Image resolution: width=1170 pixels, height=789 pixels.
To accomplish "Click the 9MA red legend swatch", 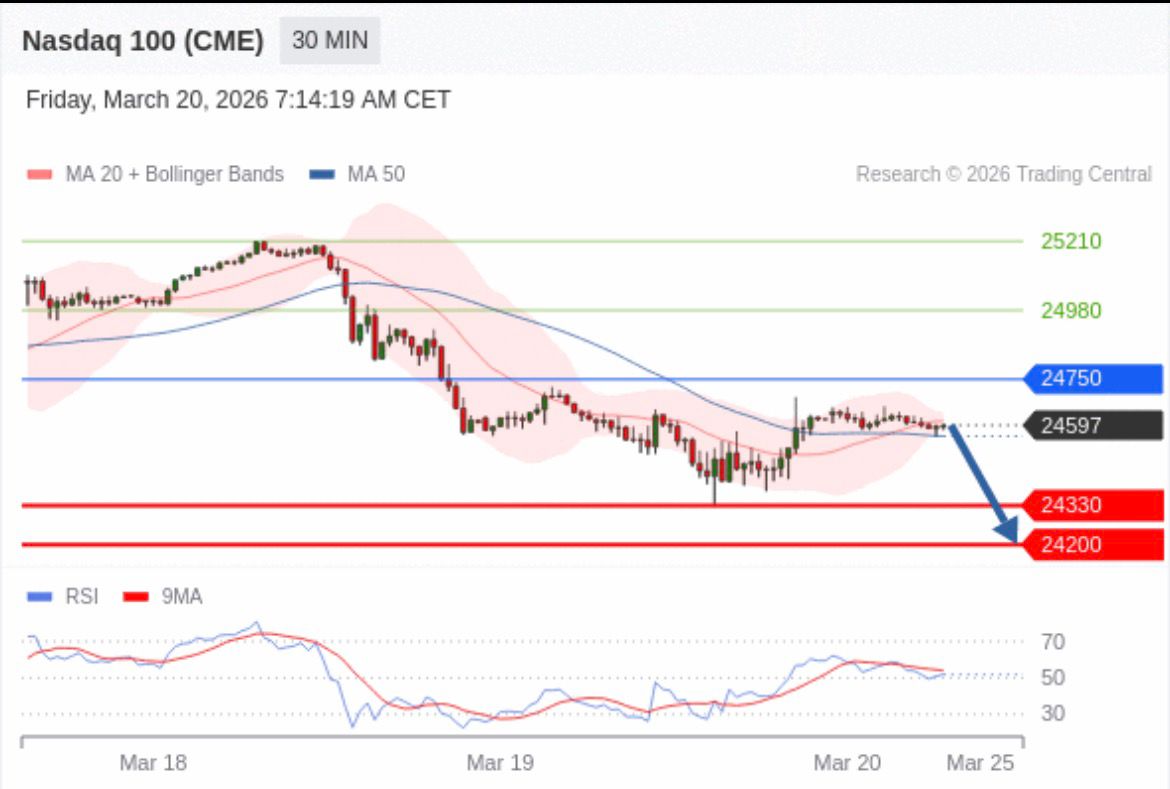I will [x=137, y=597].
